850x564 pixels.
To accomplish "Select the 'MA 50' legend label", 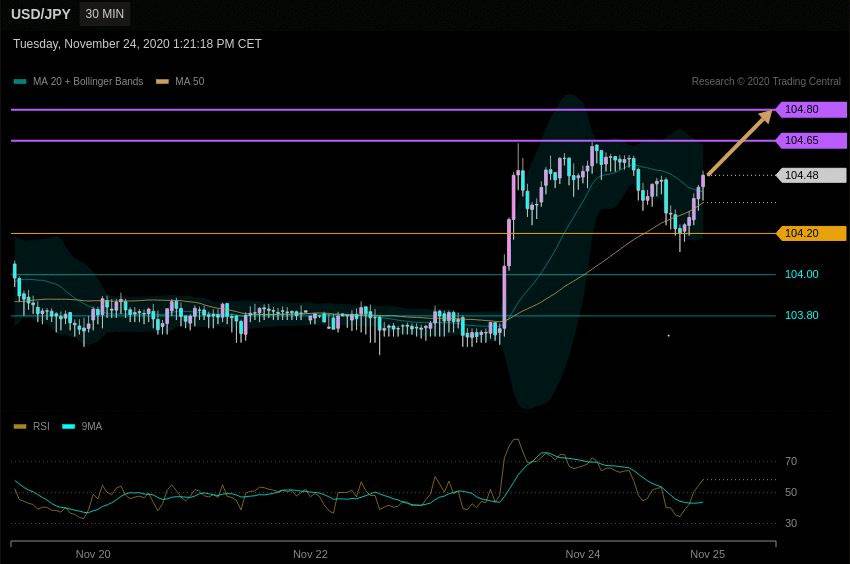I will coord(190,81).
